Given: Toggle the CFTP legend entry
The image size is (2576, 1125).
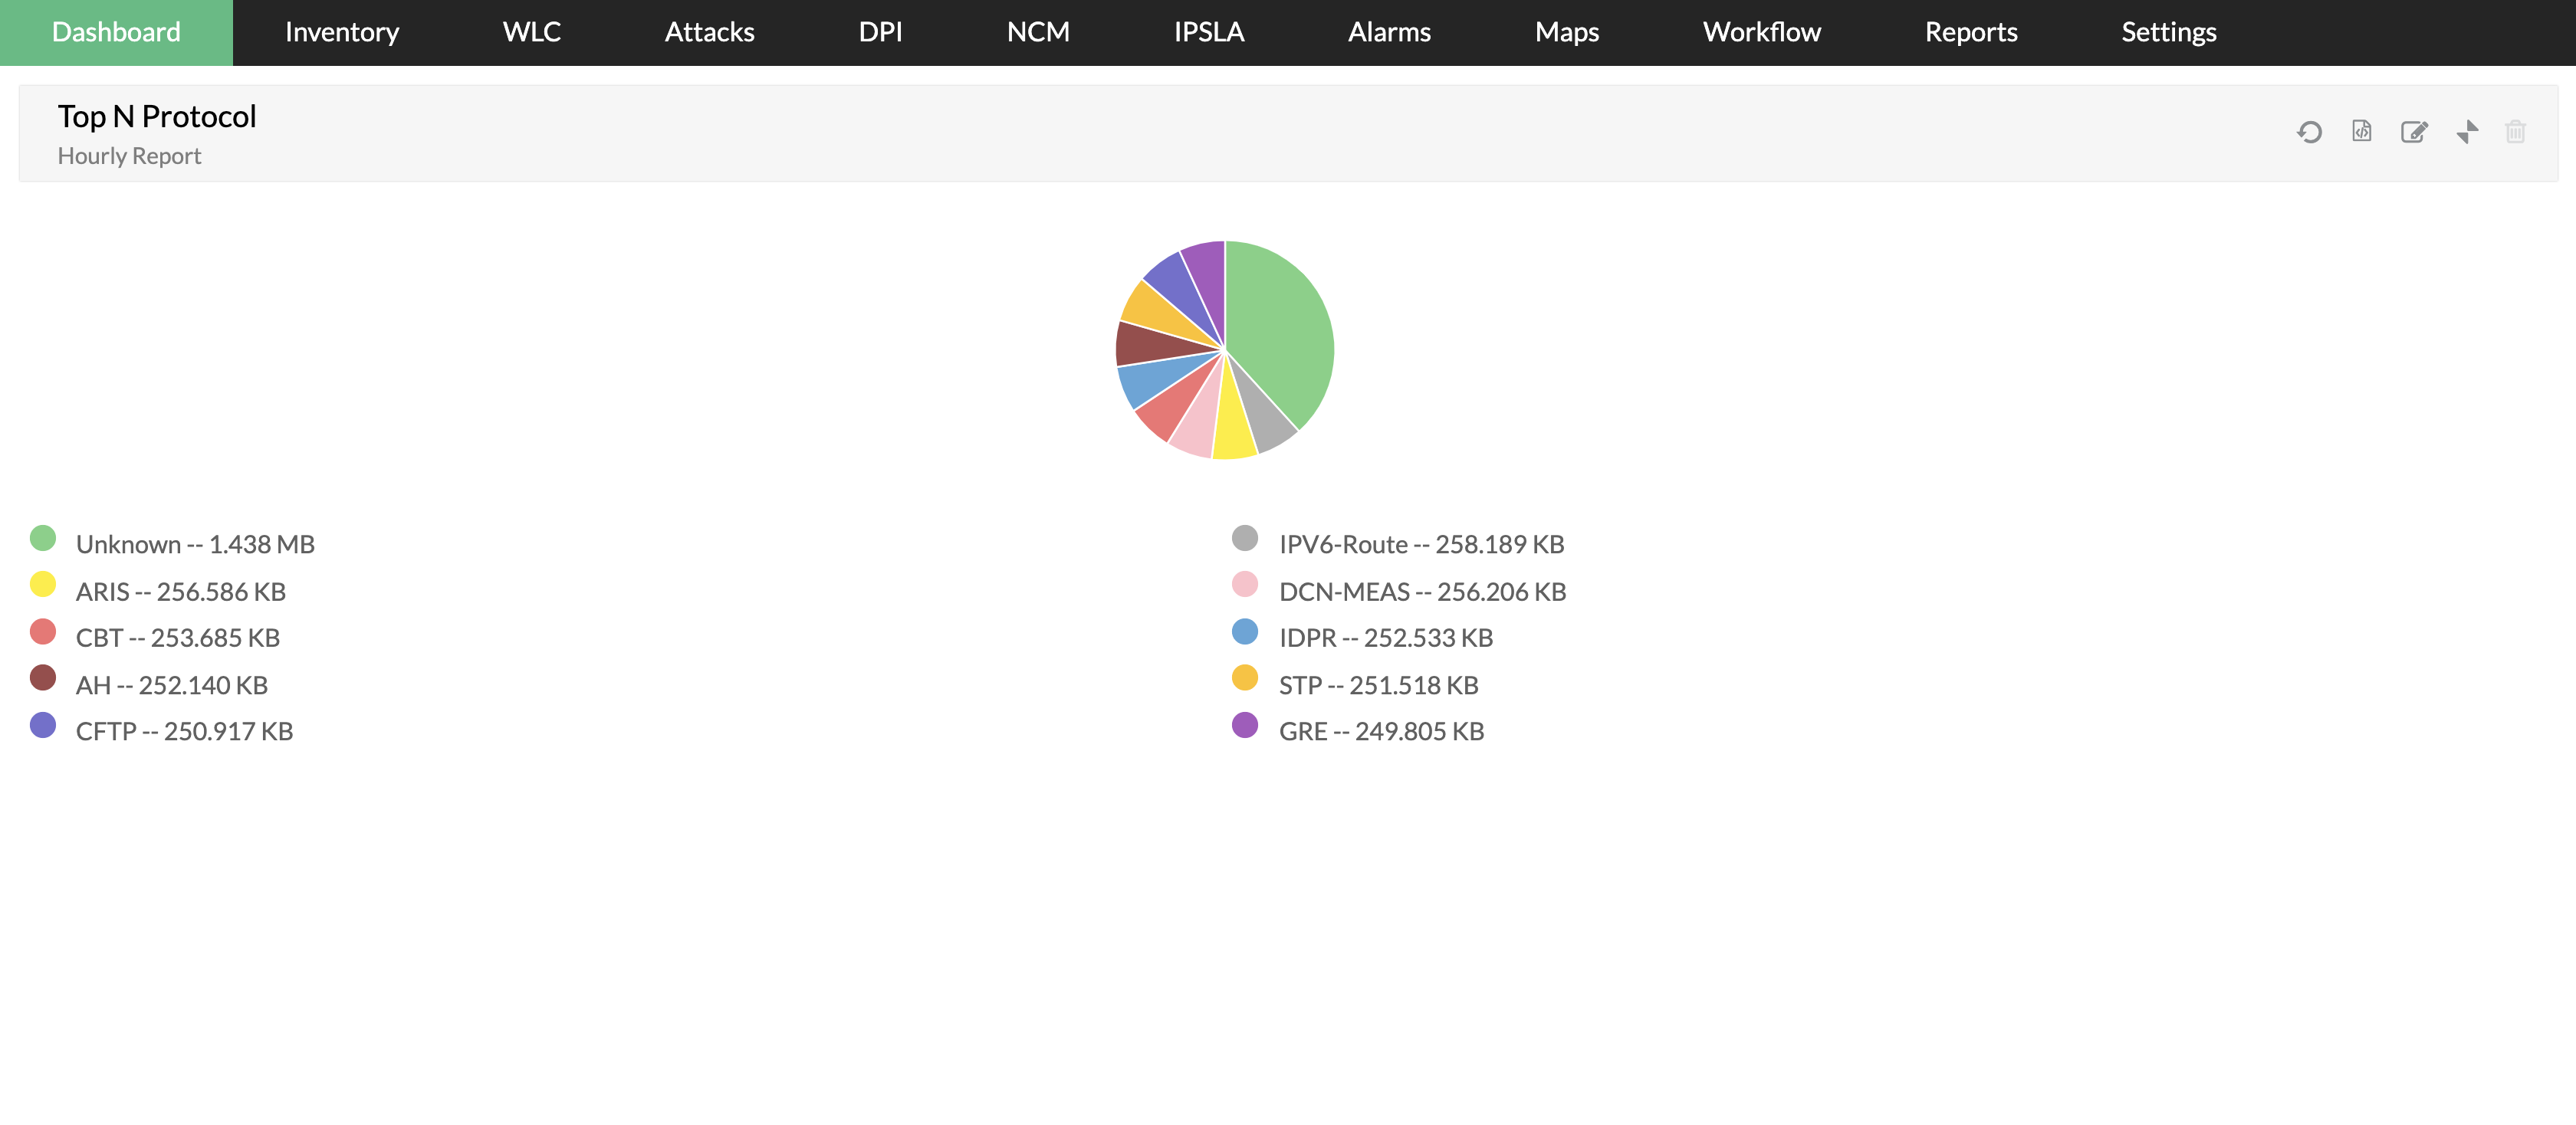Looking at the screenshot, I should pos(184,732).
